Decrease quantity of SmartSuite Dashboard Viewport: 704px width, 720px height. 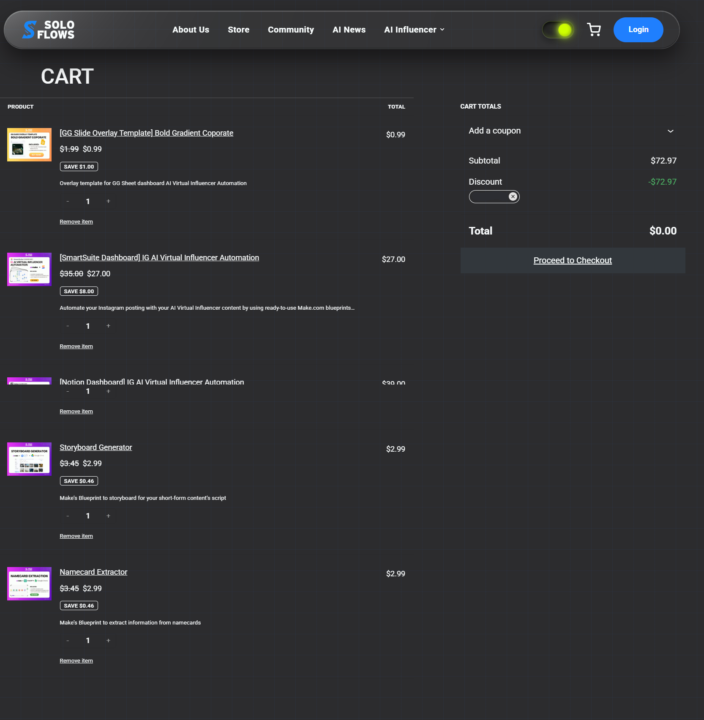click(68, 326)
